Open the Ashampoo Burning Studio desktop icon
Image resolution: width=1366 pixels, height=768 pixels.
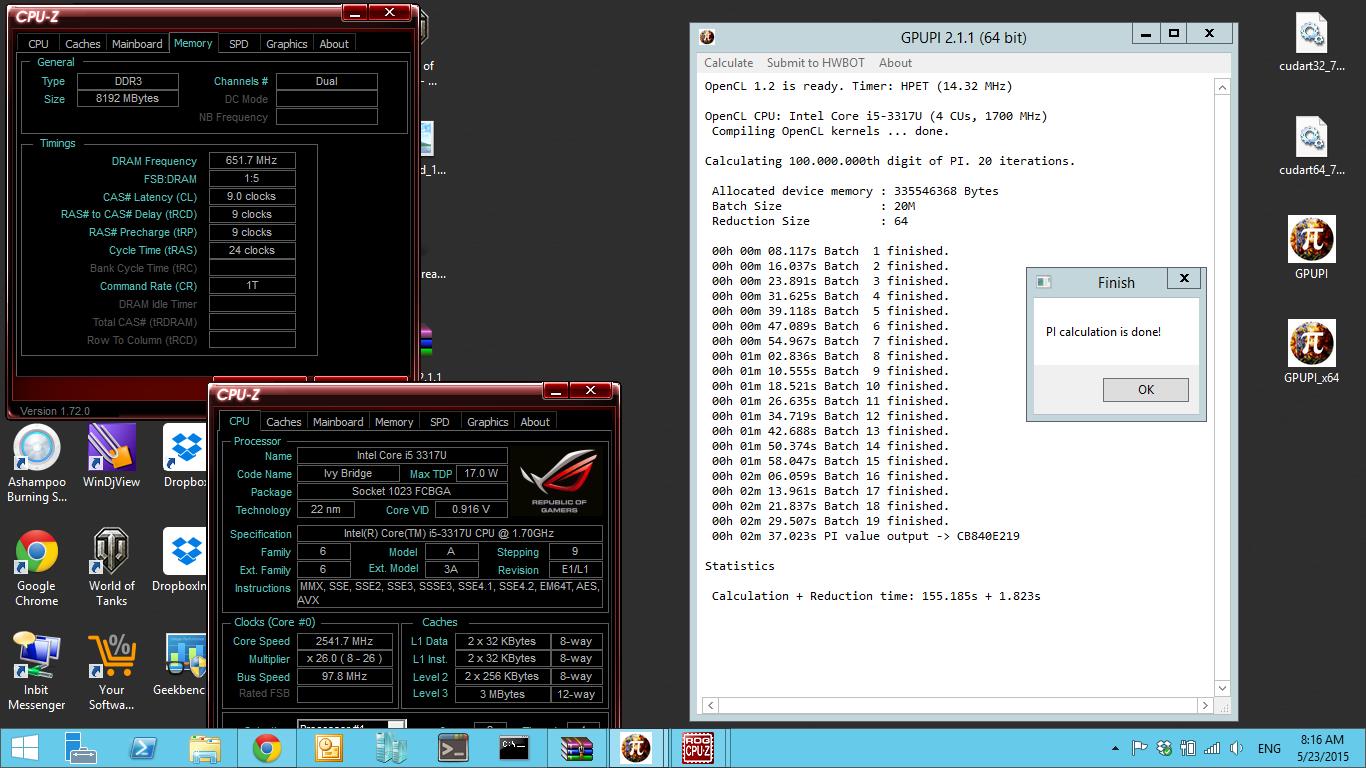tap(36, 462)
